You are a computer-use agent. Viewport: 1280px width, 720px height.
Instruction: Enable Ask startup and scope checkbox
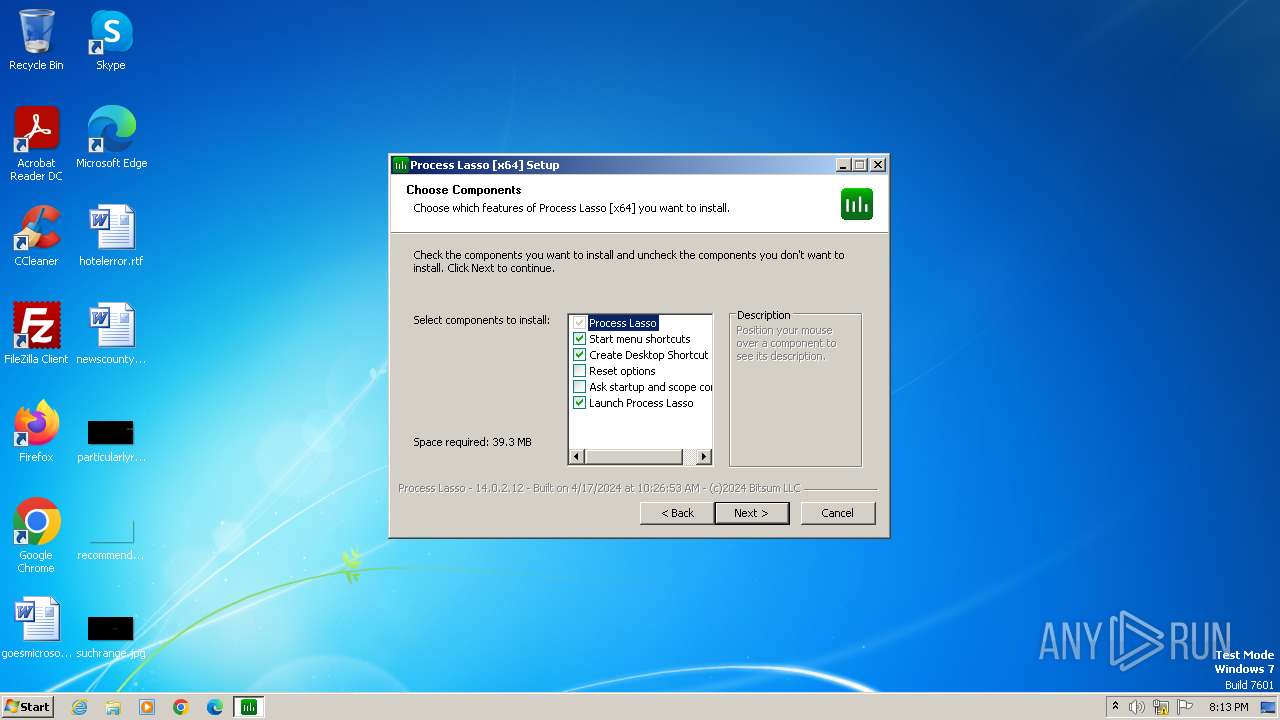tap(579, 387)
